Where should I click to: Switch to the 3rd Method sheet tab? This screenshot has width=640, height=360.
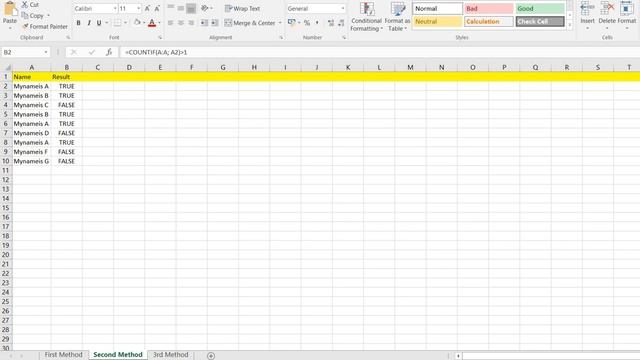click(x=171, y=355)
